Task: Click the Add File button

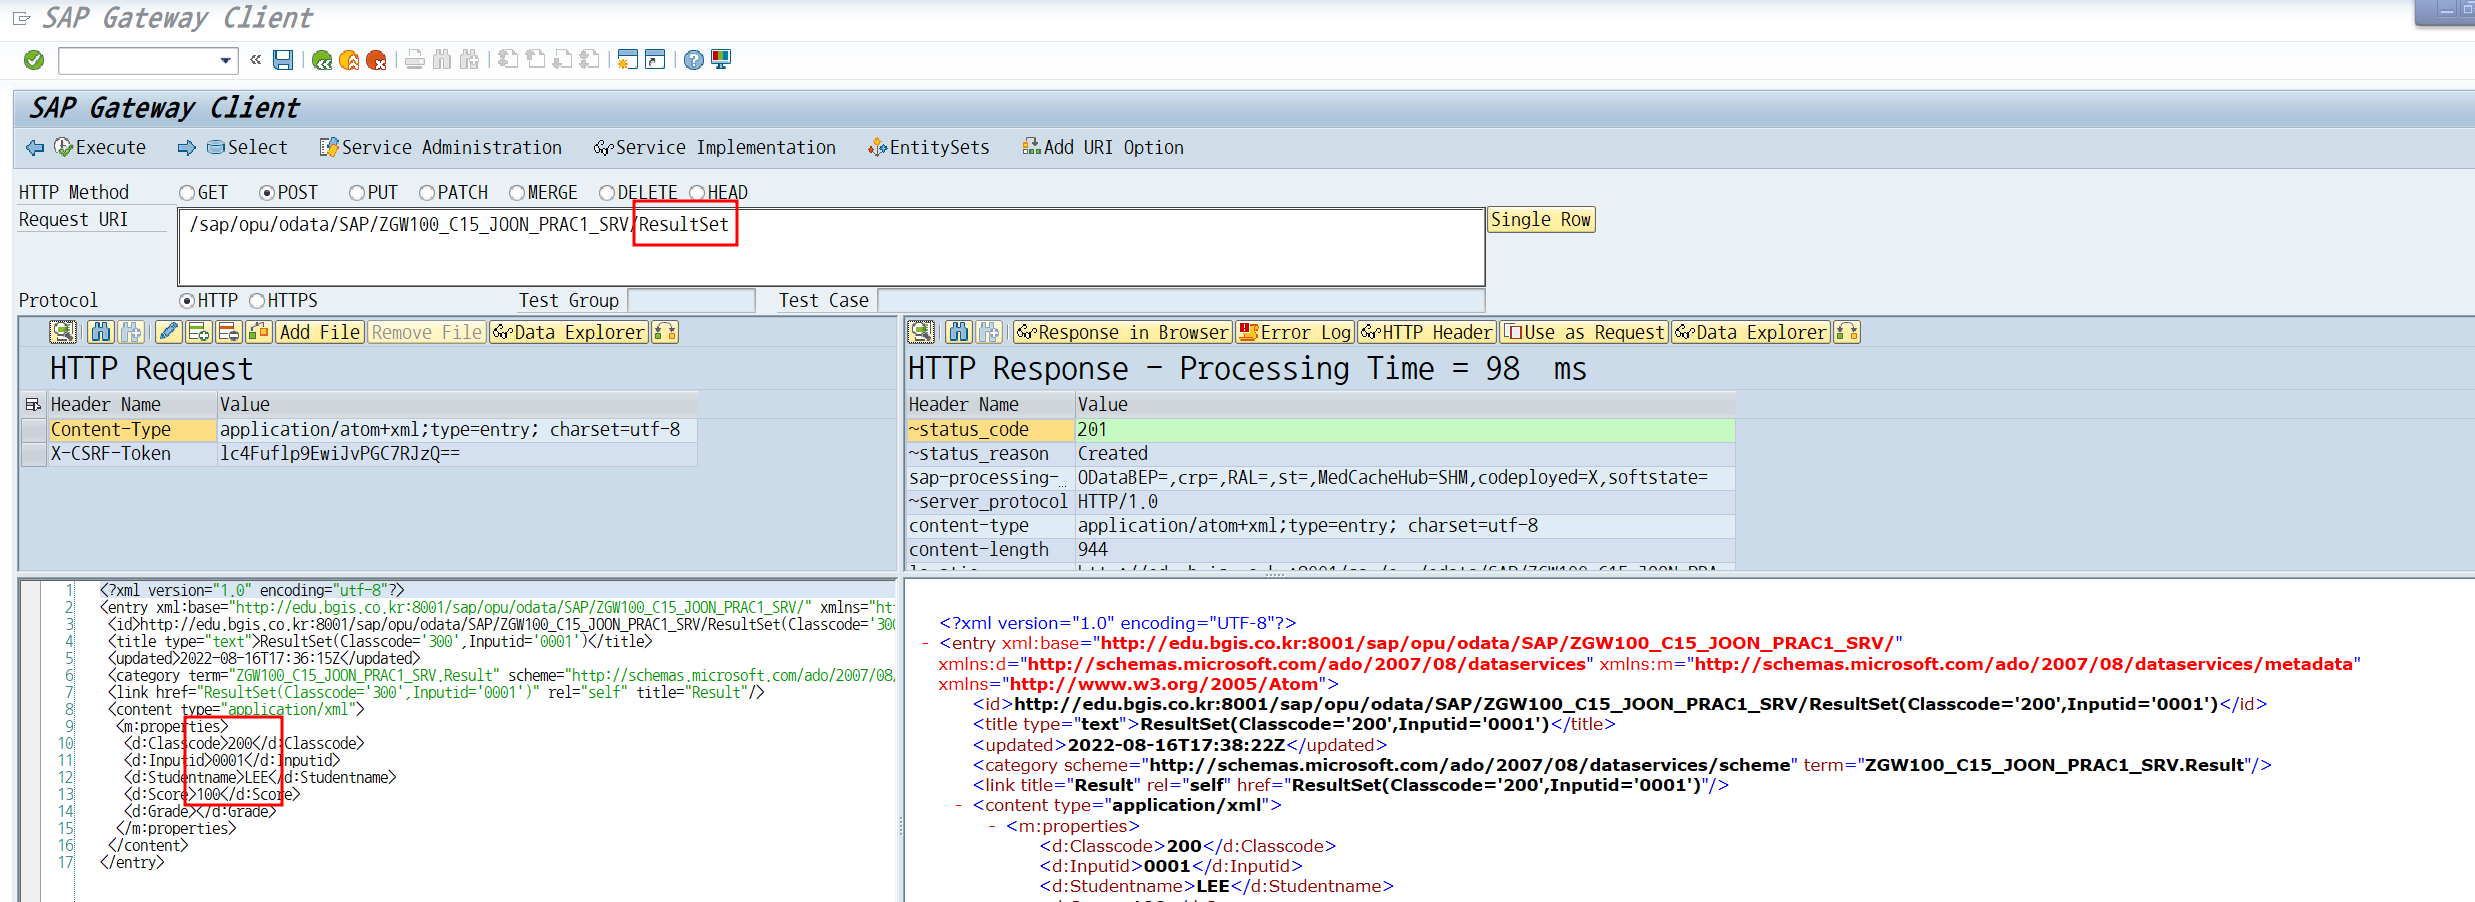Action: [x=319, y=332]
